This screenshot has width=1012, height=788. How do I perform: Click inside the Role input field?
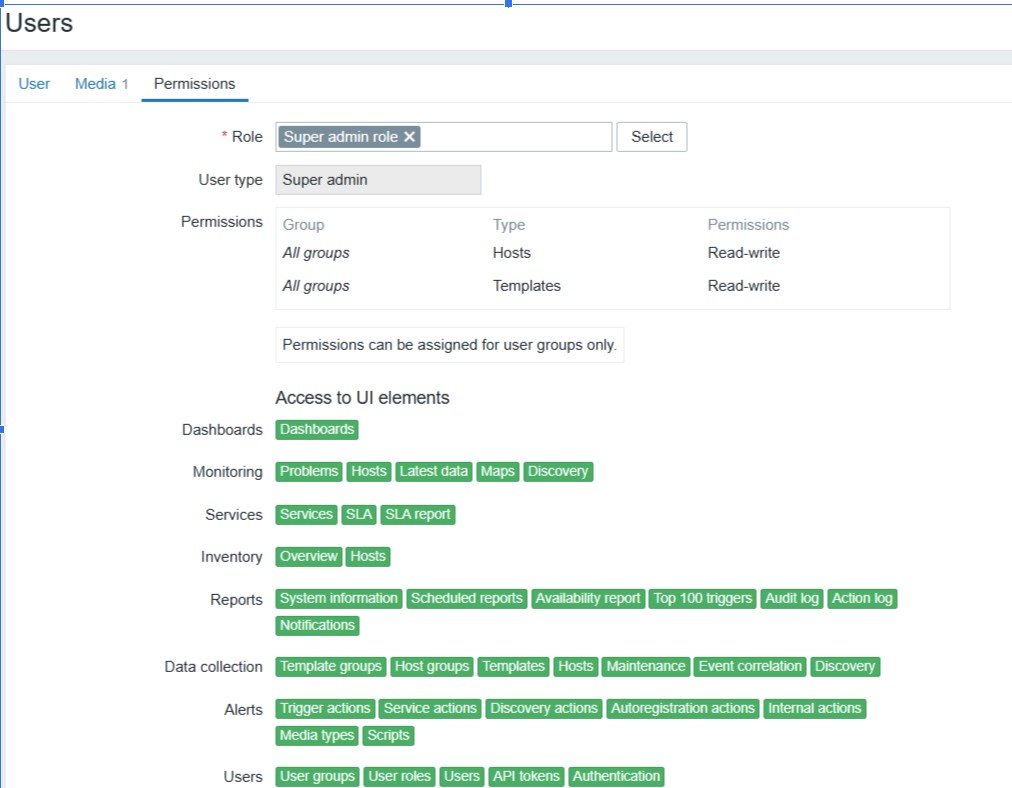click(515, 137)
